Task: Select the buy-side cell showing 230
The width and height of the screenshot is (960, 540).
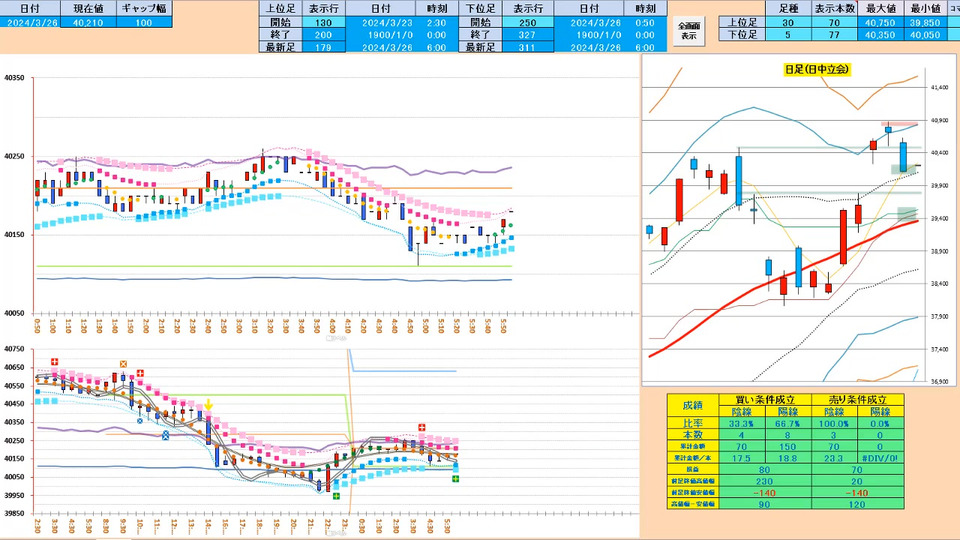Action: pyautogui.click(x=764, y=481)
